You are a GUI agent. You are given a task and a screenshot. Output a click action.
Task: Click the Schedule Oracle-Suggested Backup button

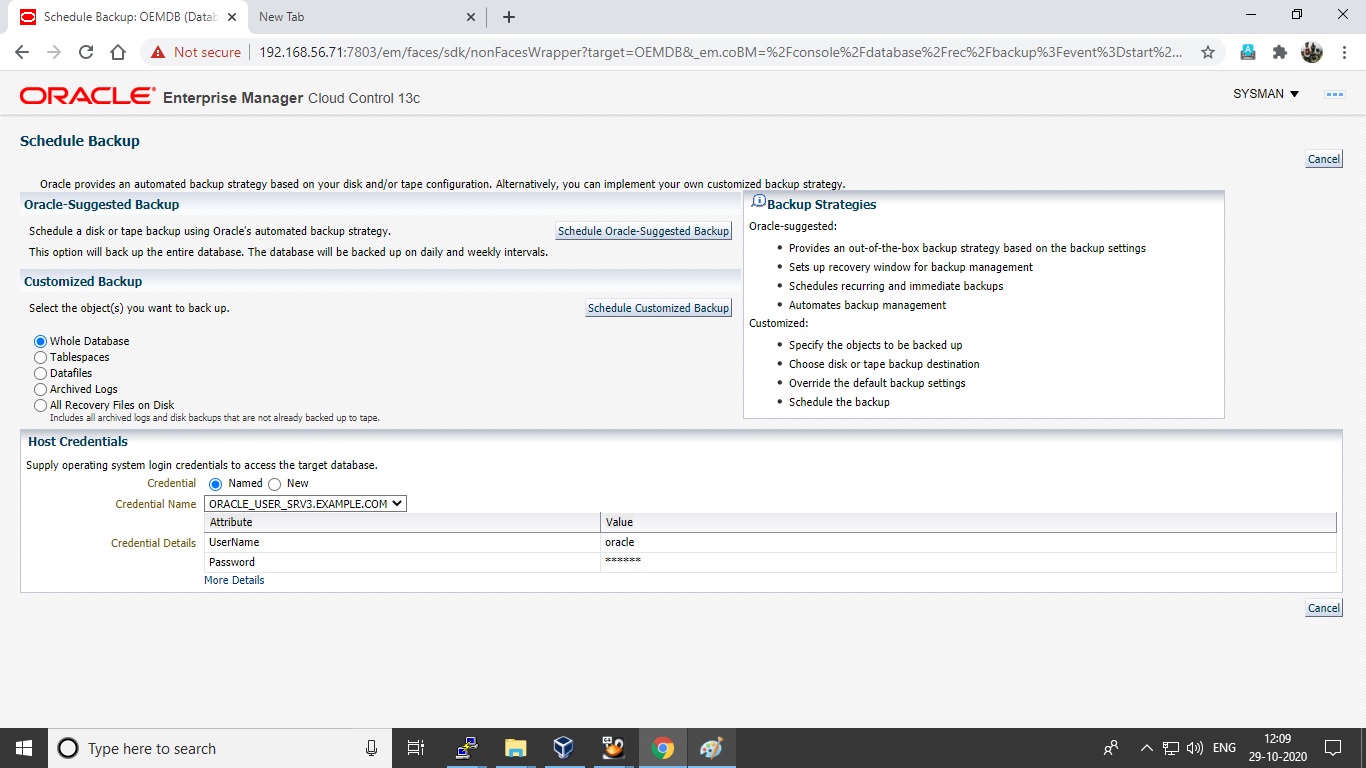pos(643,230)
